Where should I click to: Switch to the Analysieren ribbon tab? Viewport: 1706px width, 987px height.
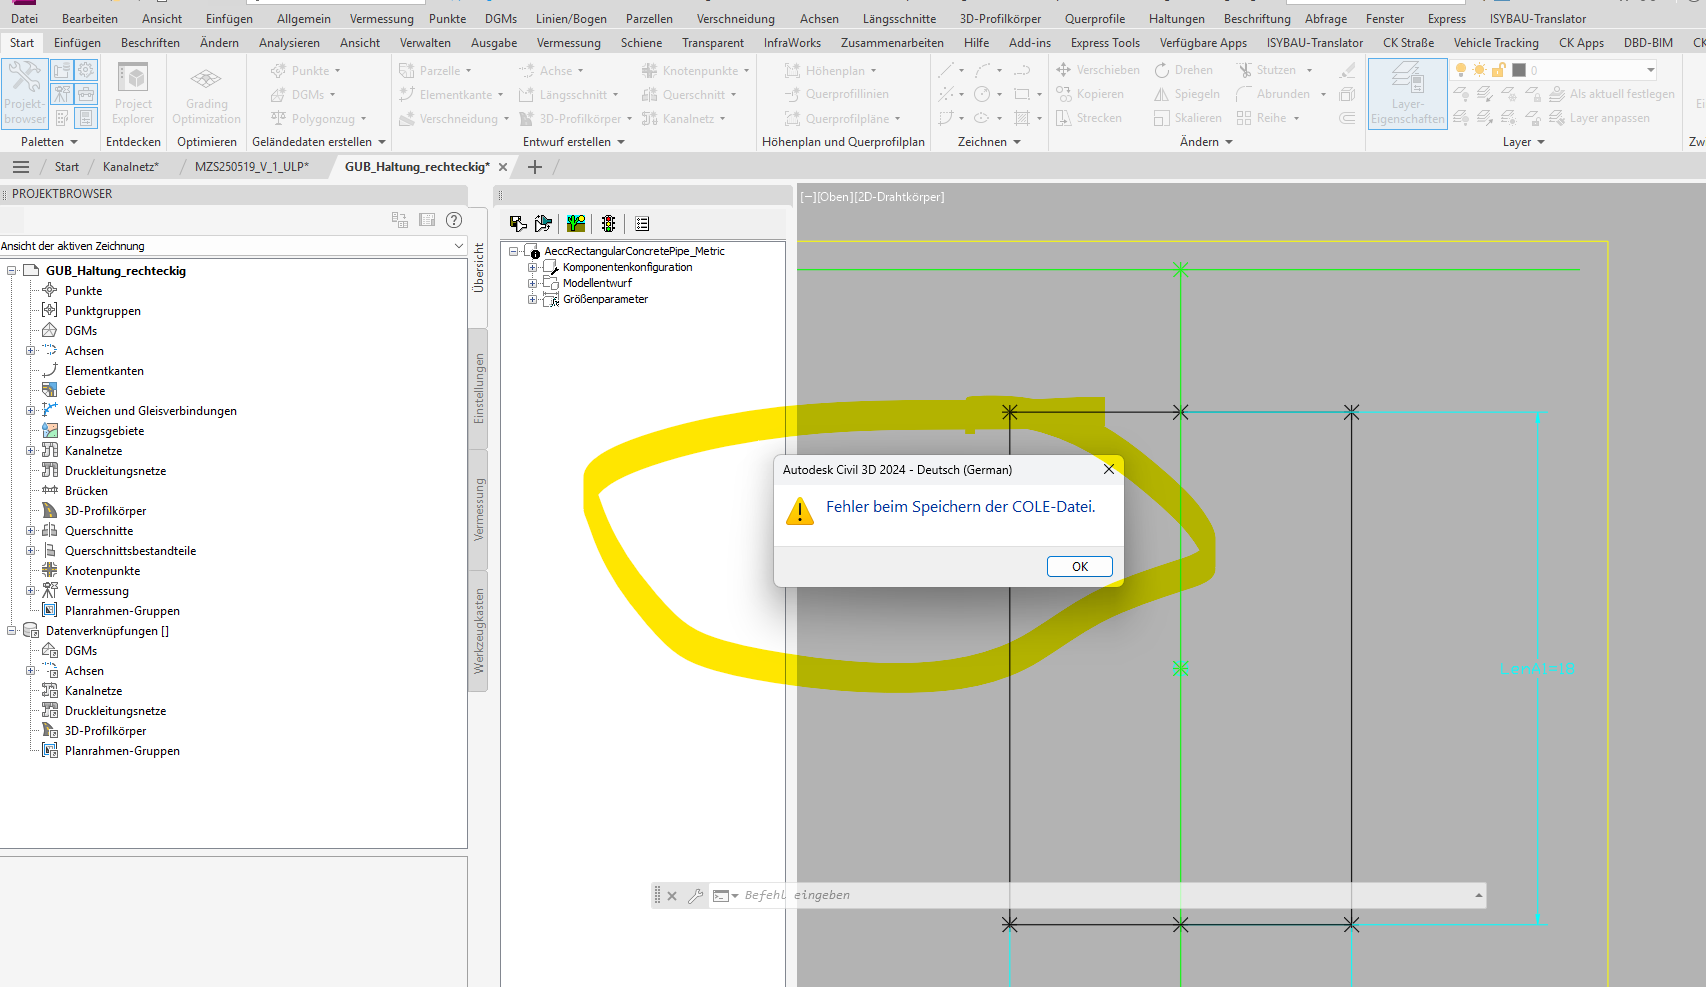point(289,43)
